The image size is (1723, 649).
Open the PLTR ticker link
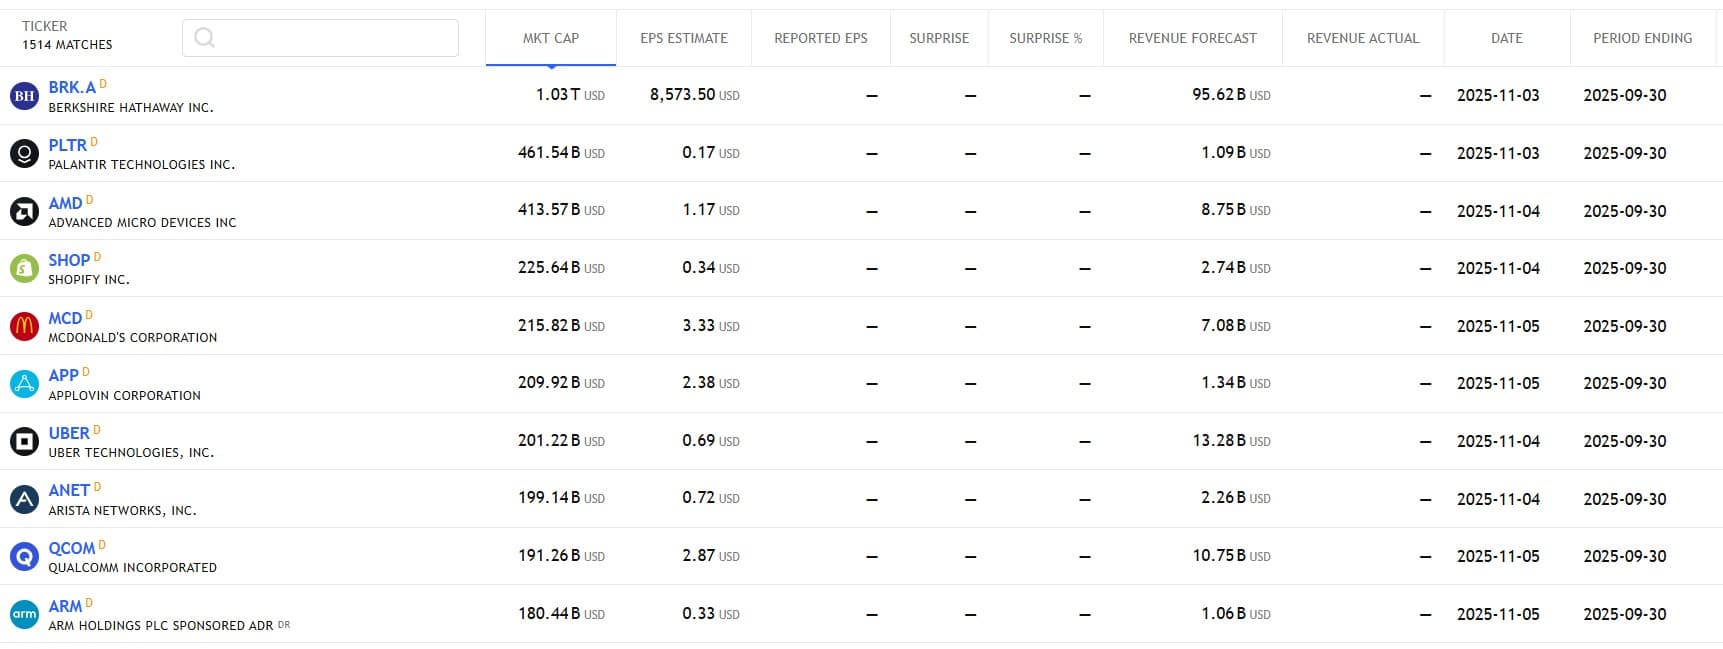click(x=68, y=145)
